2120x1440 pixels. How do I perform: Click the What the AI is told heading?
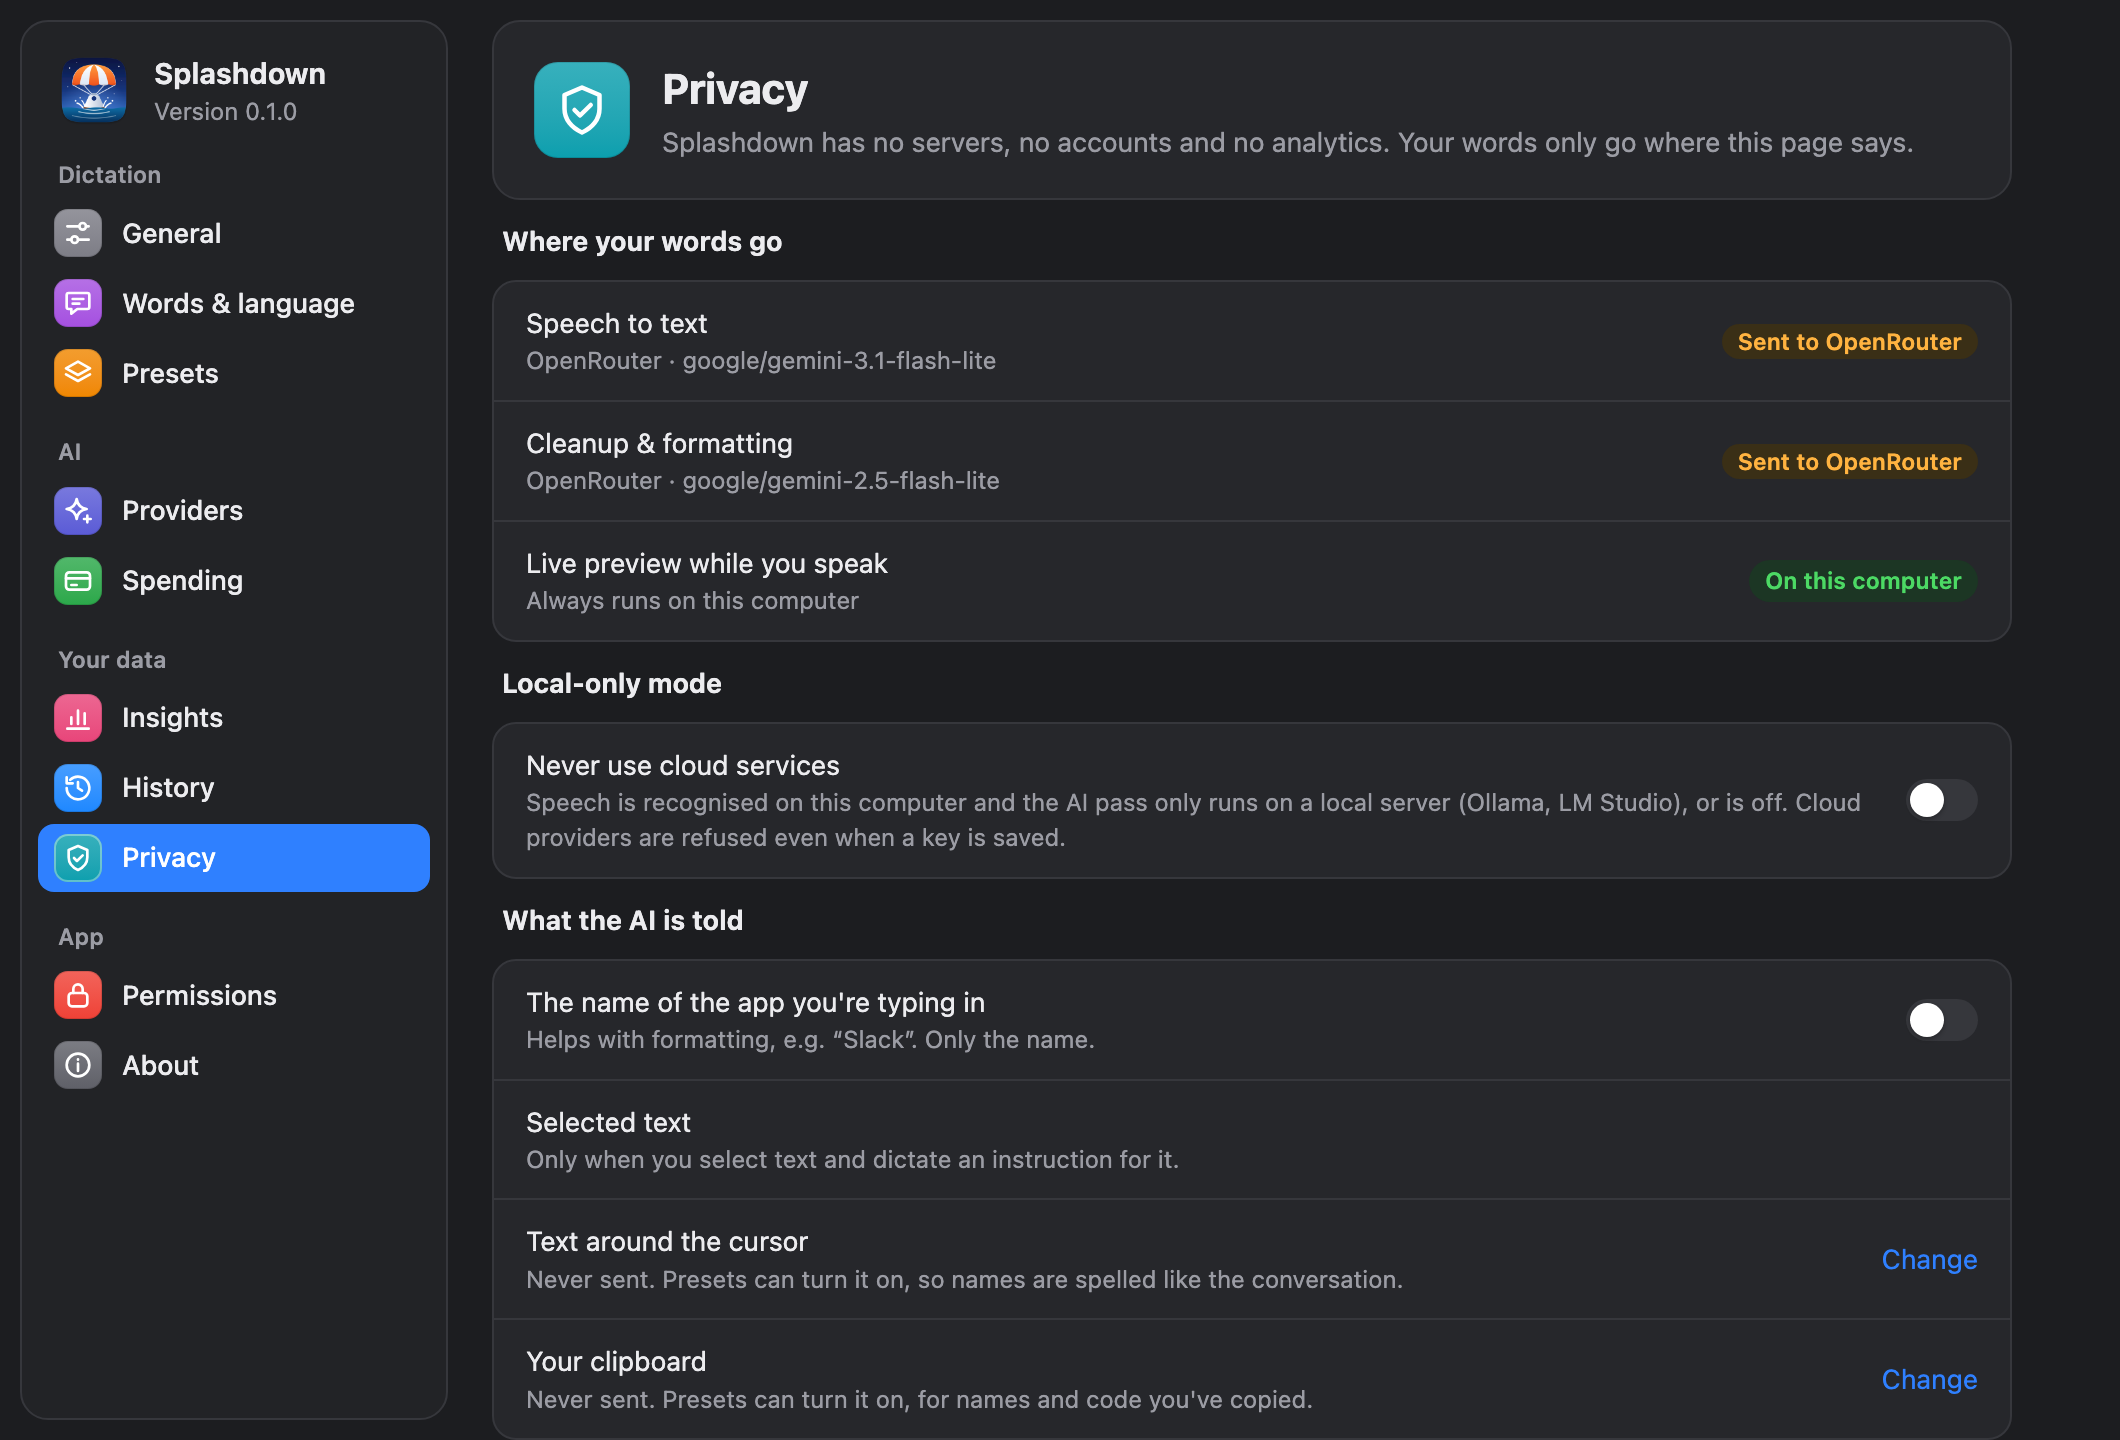point(622,920)
